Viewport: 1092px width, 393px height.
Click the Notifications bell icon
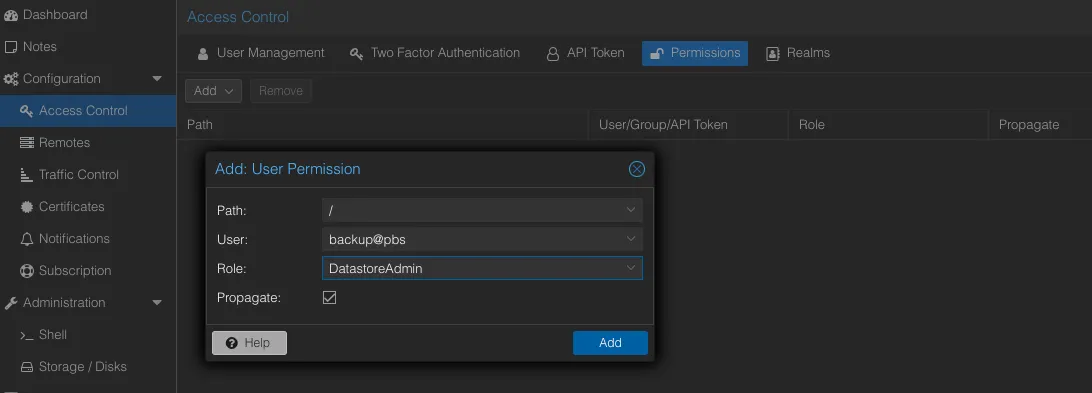(x=26, y=239)
